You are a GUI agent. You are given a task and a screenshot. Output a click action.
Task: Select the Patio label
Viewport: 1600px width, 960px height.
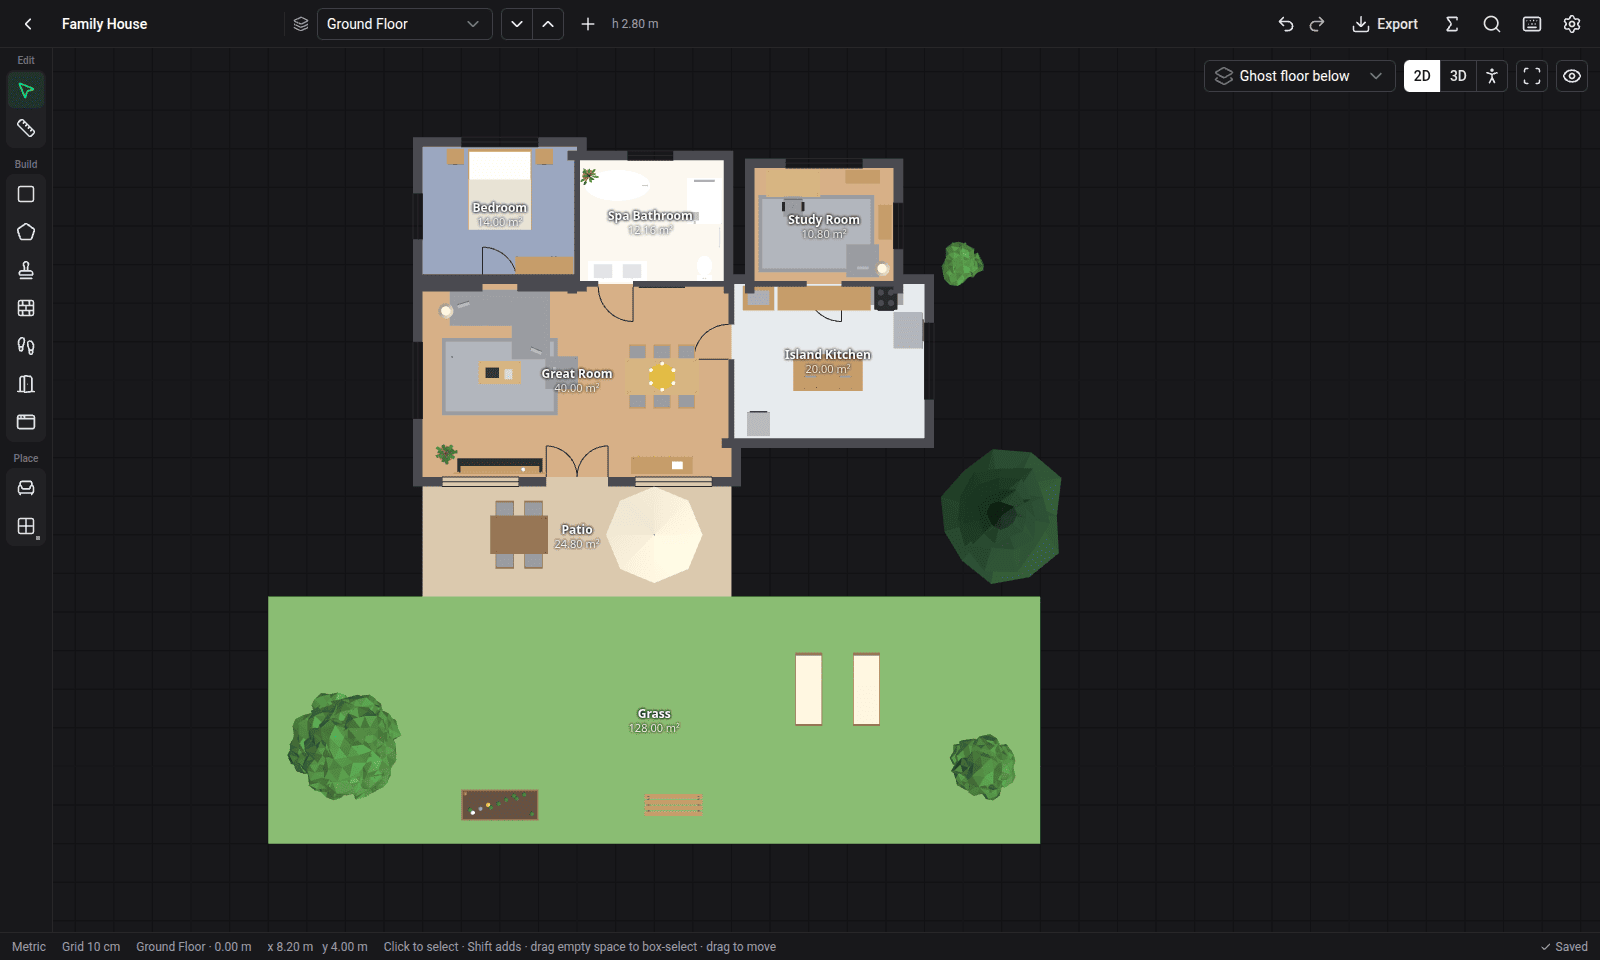[x=577, y=530]
